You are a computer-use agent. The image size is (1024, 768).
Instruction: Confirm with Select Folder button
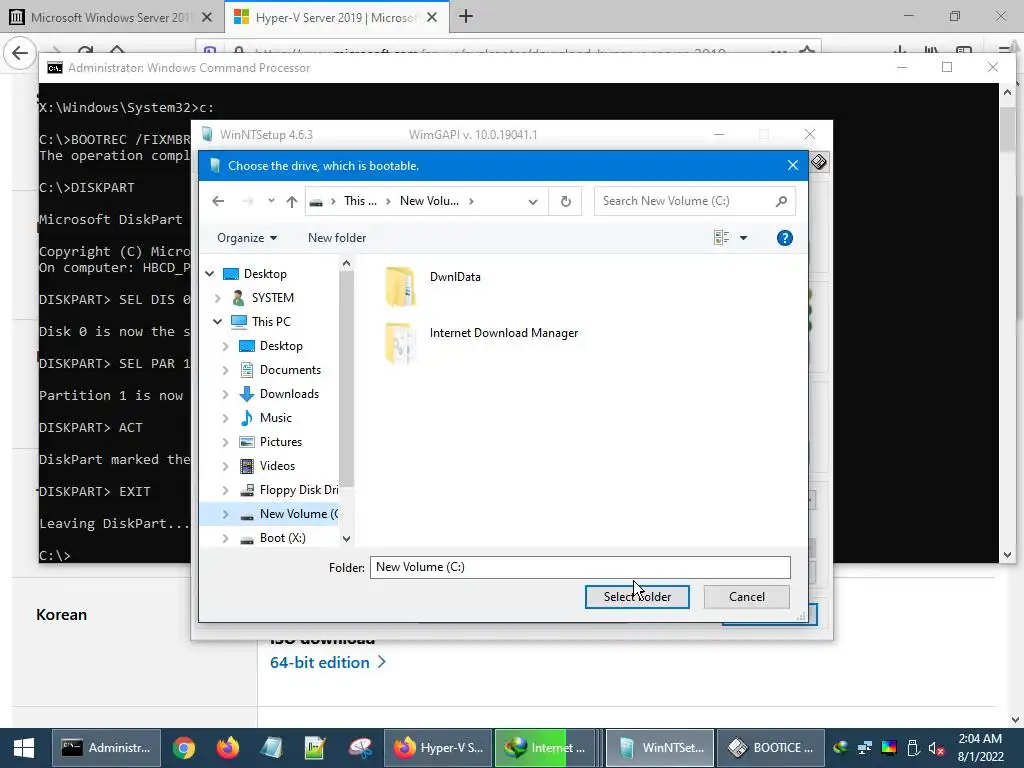637,597
